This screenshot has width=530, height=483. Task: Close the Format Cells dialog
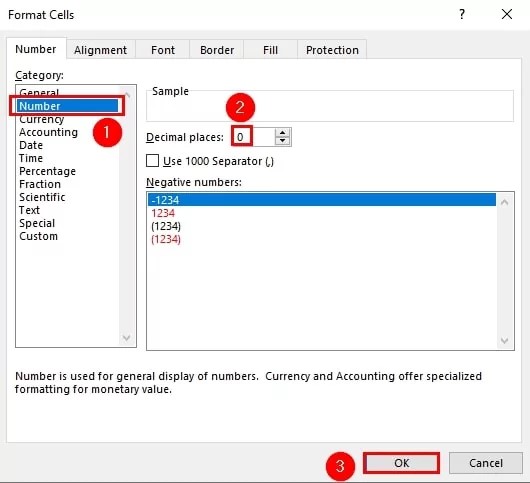pos(507,15)
